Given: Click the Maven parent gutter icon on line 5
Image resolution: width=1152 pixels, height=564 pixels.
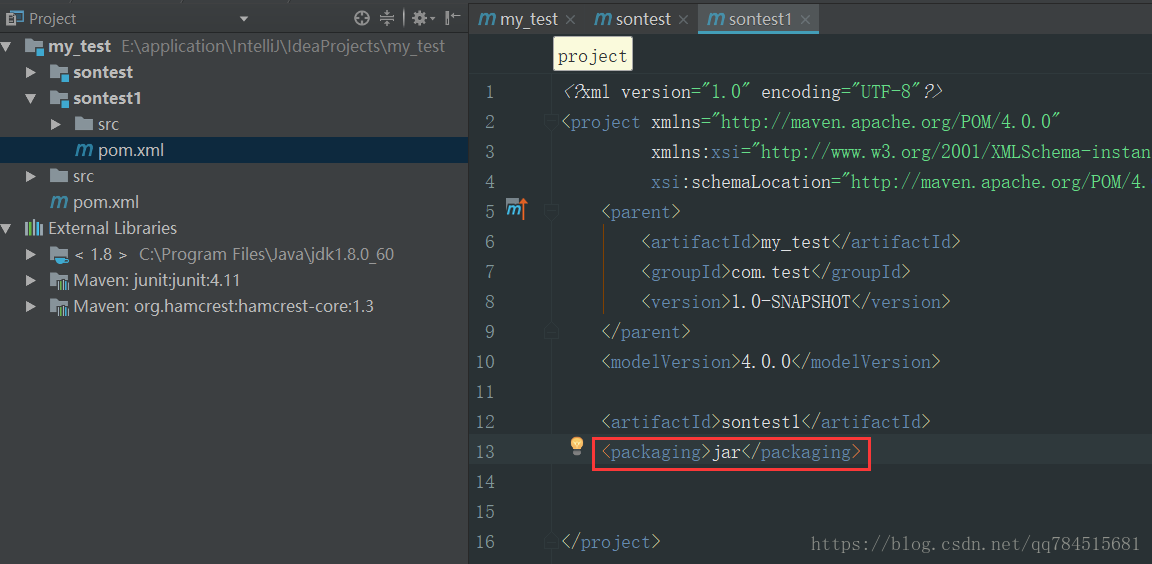Looking at the screenshot, I should (517, 210).
